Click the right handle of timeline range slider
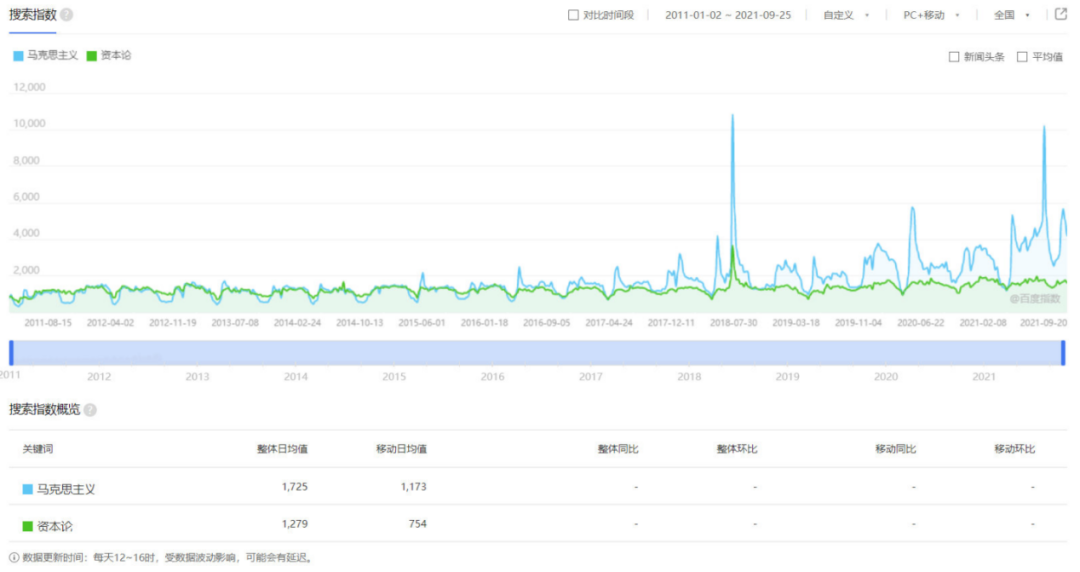Image resolution: width=1080 pixels, height=572 pixels. click(1063, 353)
